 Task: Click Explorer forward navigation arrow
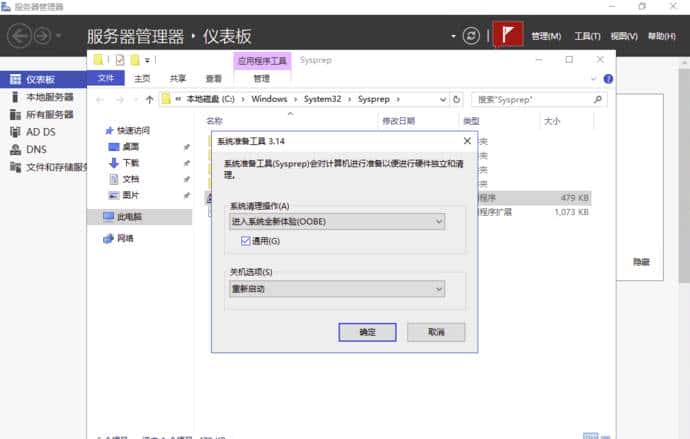tap(120, 100)
